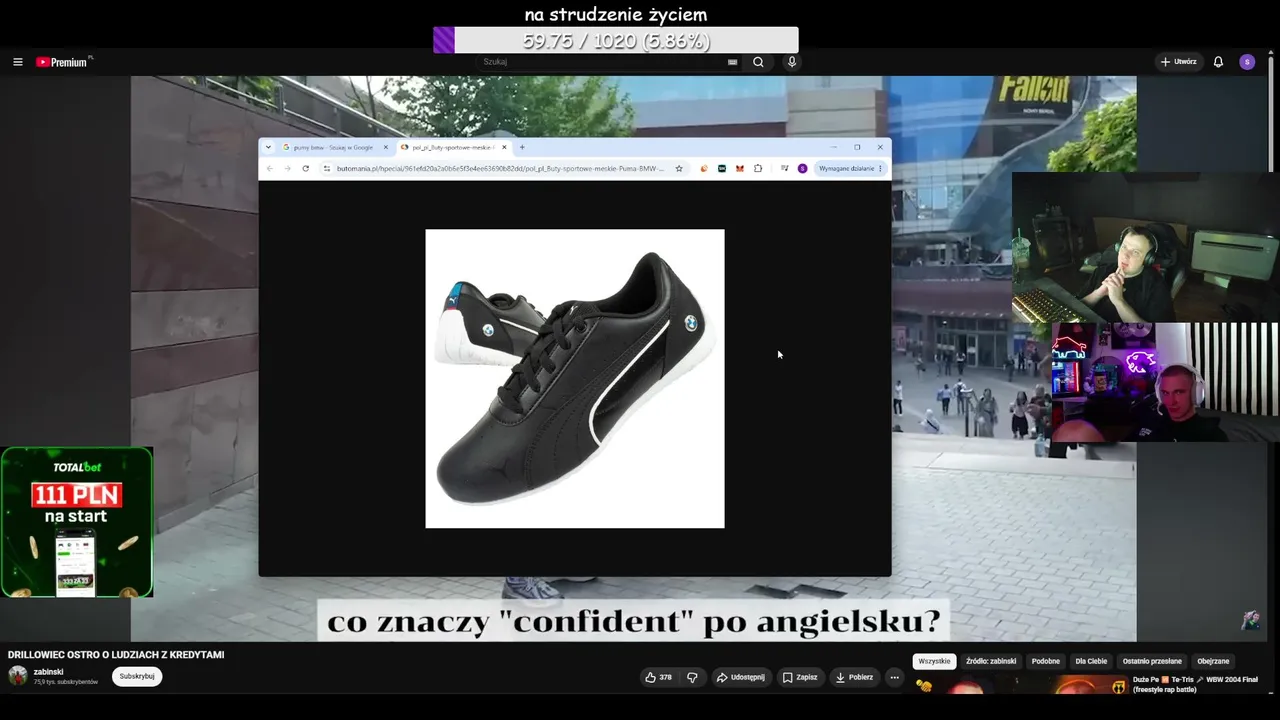Click the YouTube search field 'Szukaj'
Viewport: 1280px width, 720px height.
coord(605,62)
